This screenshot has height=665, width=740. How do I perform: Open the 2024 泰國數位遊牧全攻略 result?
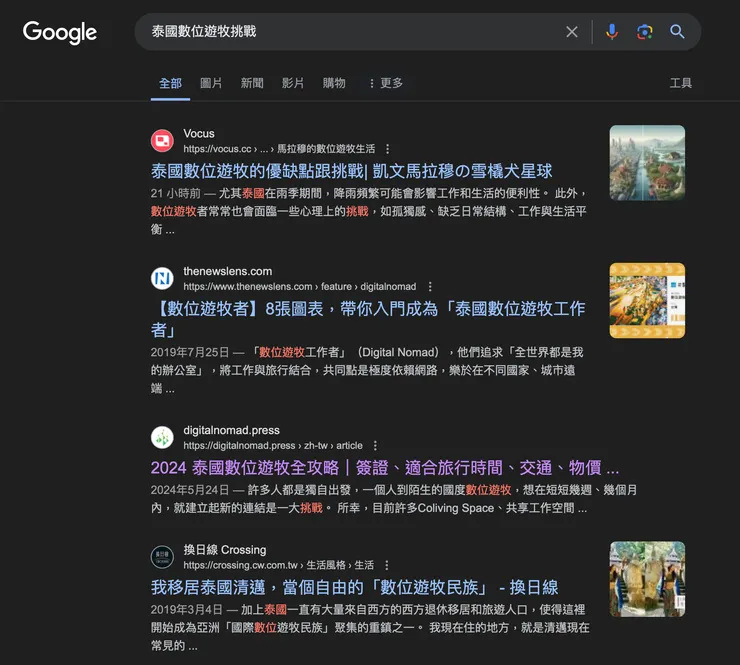385,468
